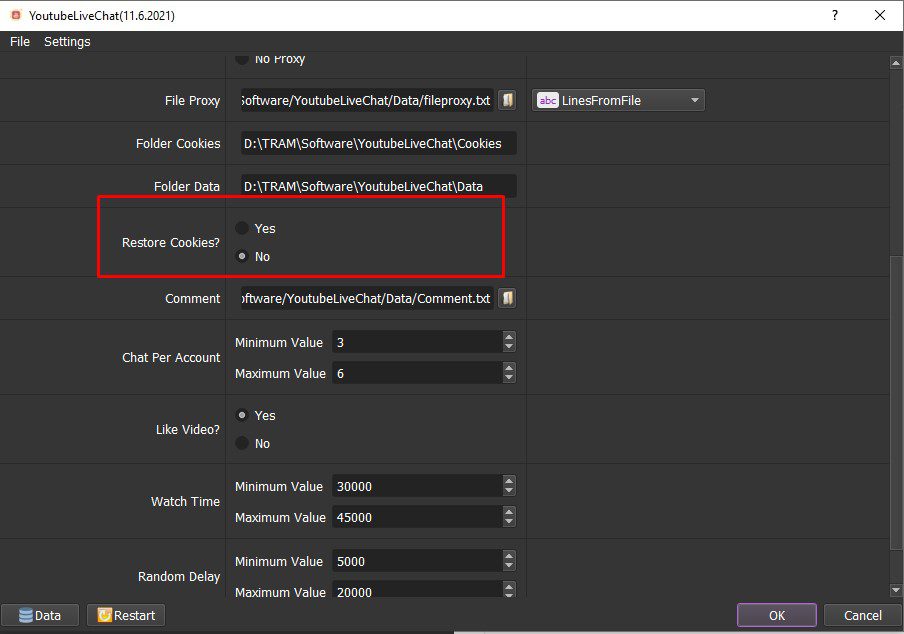This screenshot has width=904, height=634.
Task: Click Chat Per Account maximum value field
Action: [x=417, y=373]
